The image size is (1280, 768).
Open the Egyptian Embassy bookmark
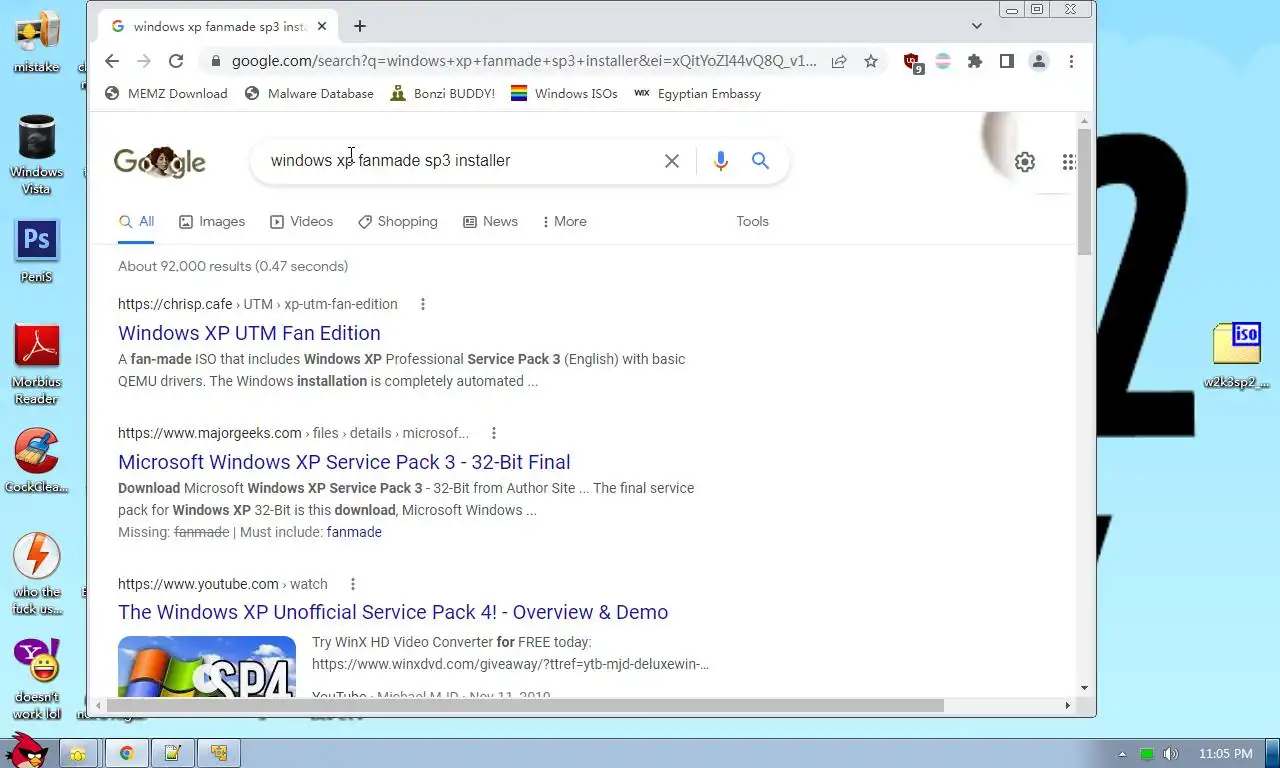coord(697,93)
